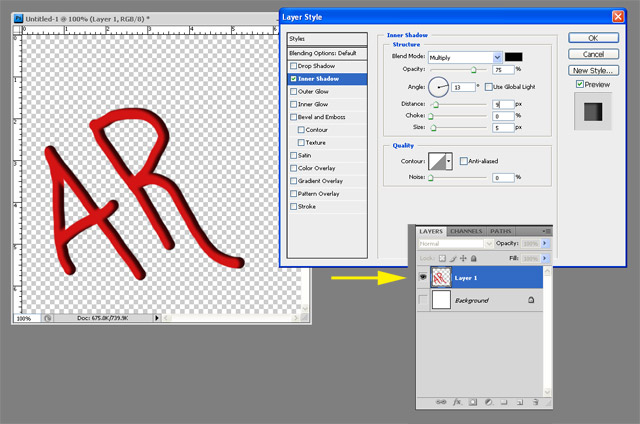
Task: Close the Layer Style dialog
Action: [x=618, y=17]
